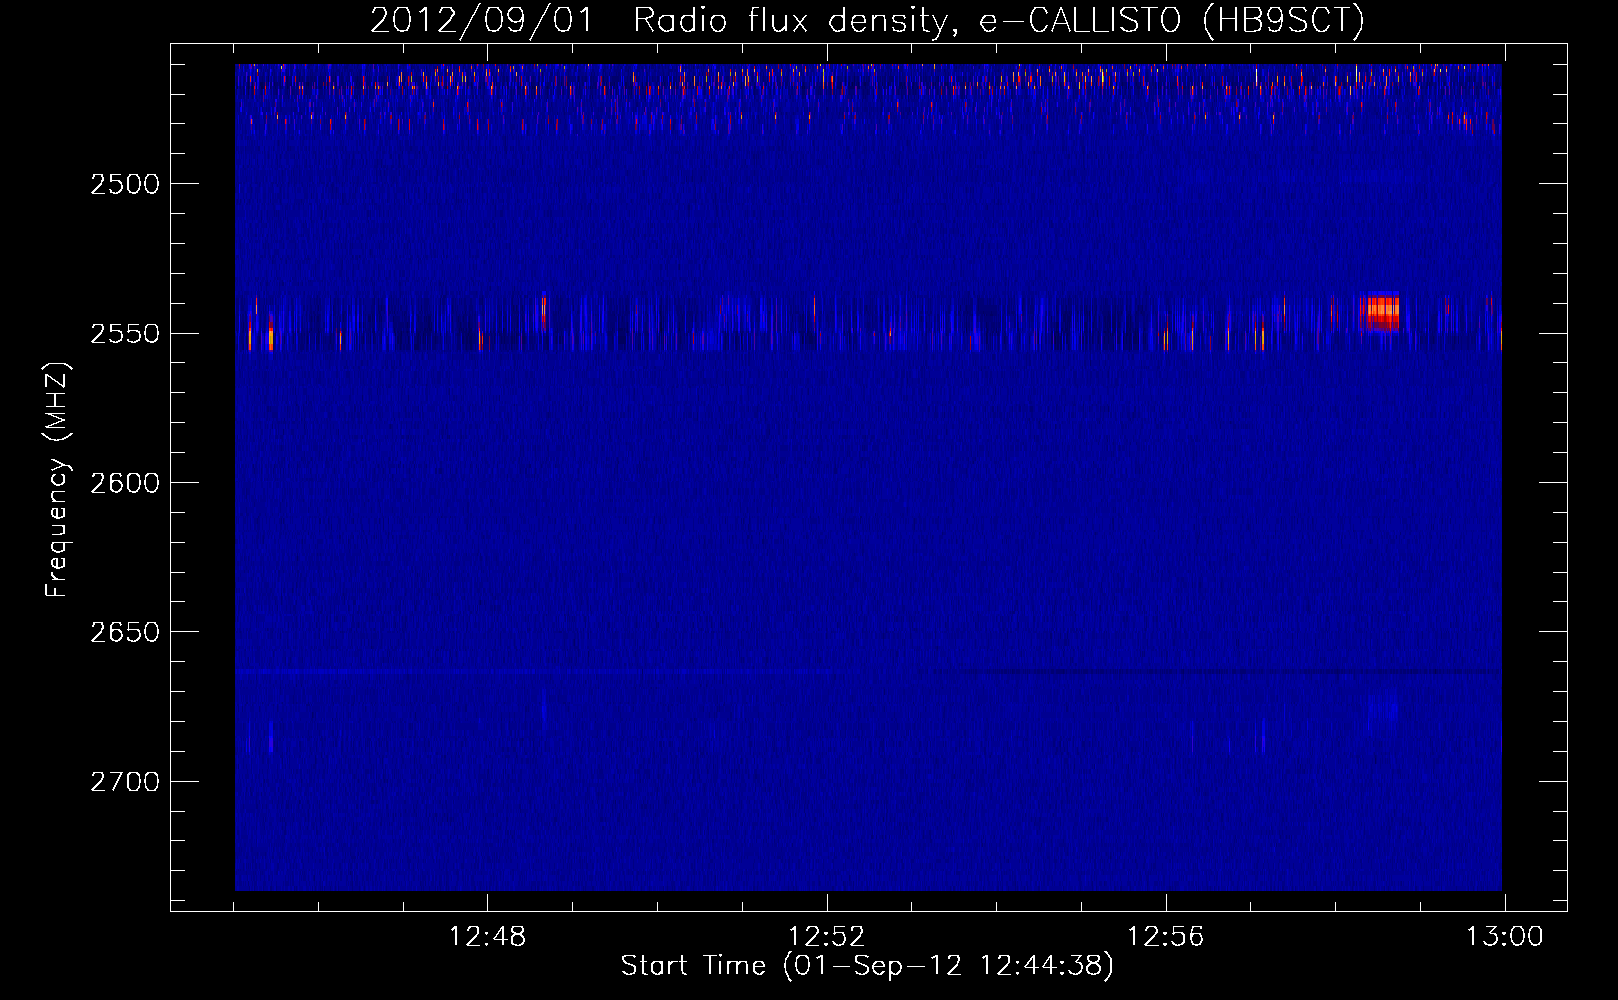Click the 12:56 time axis label
This screenshot has height=1000, width=1618.
coord(1165,937)
